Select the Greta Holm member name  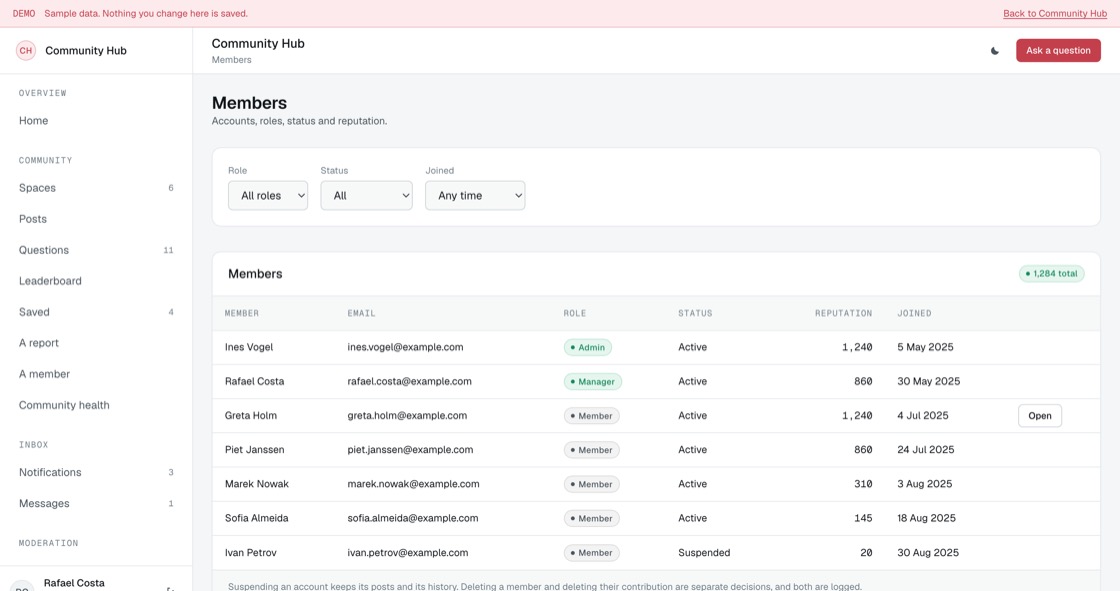coord(251,416)
